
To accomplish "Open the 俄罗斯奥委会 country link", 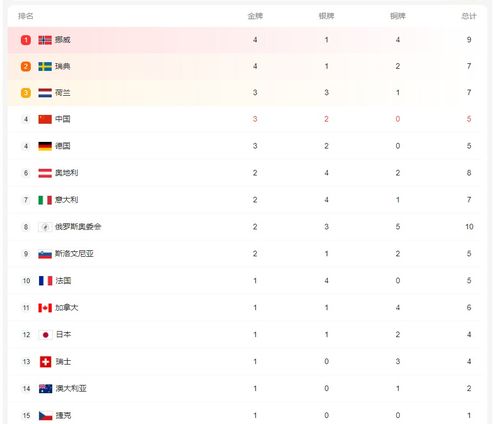I will 78,227.
